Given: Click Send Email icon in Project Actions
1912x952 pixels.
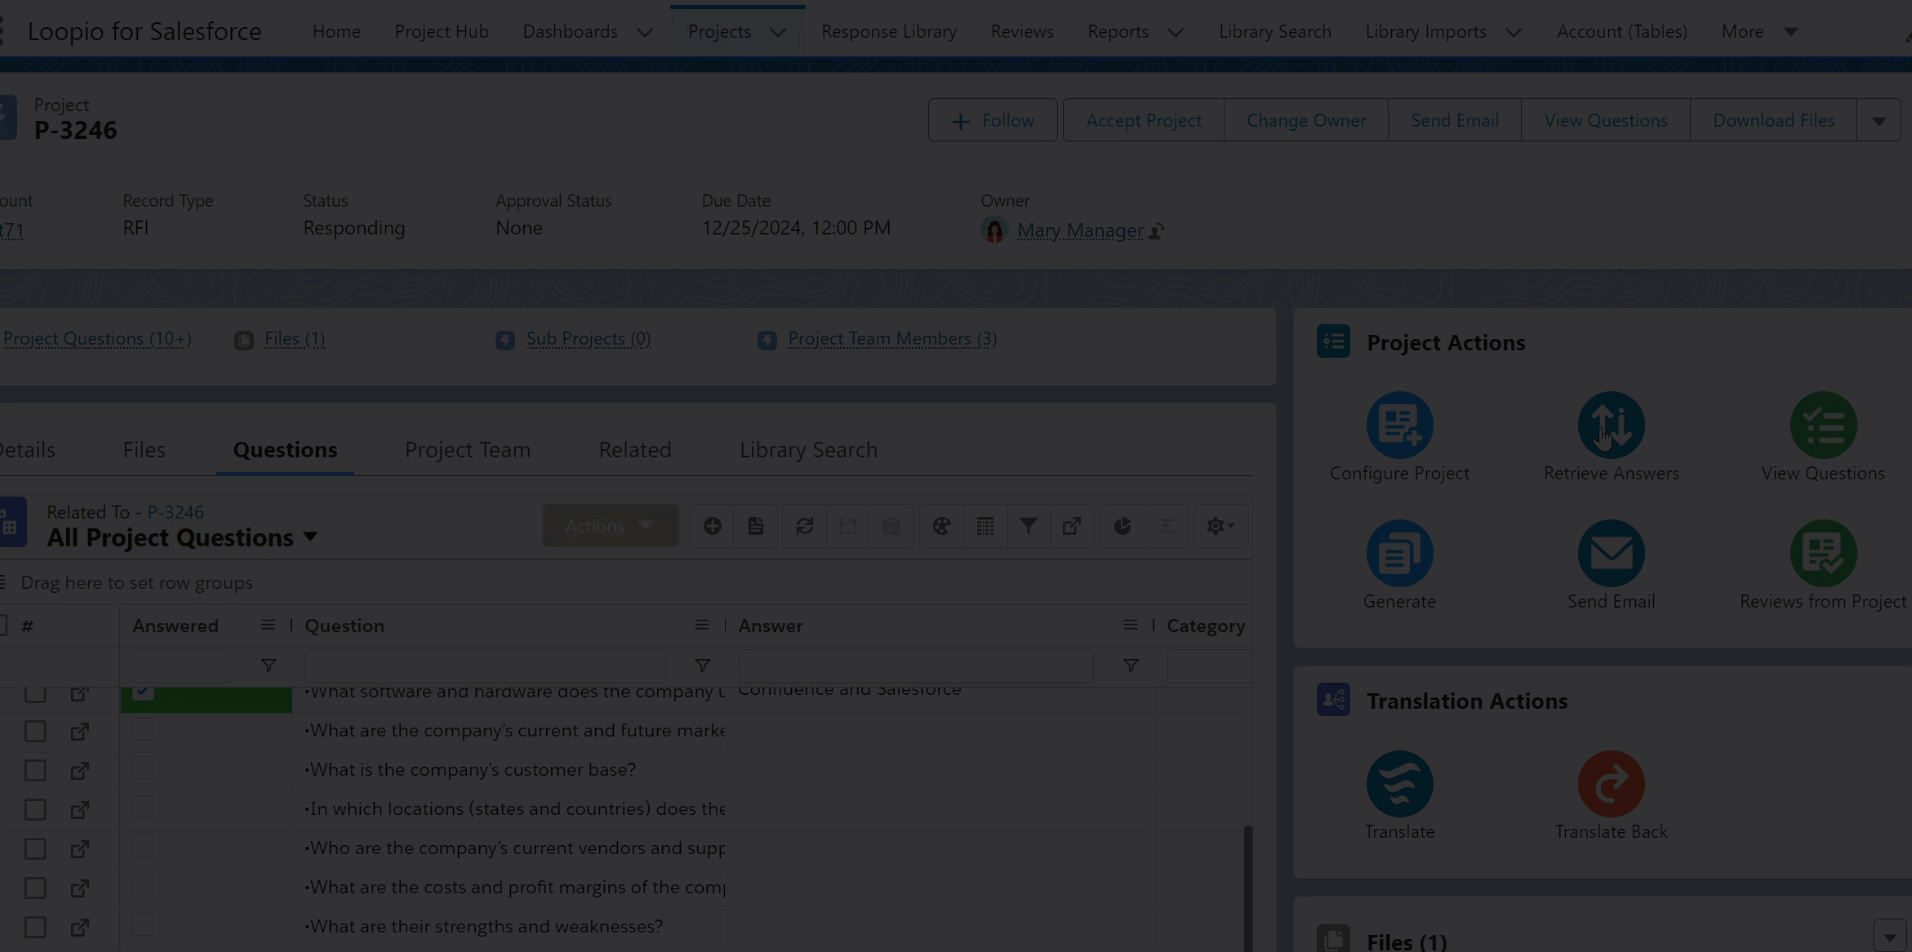Looking at the screenshot, I should (1611, 553).
